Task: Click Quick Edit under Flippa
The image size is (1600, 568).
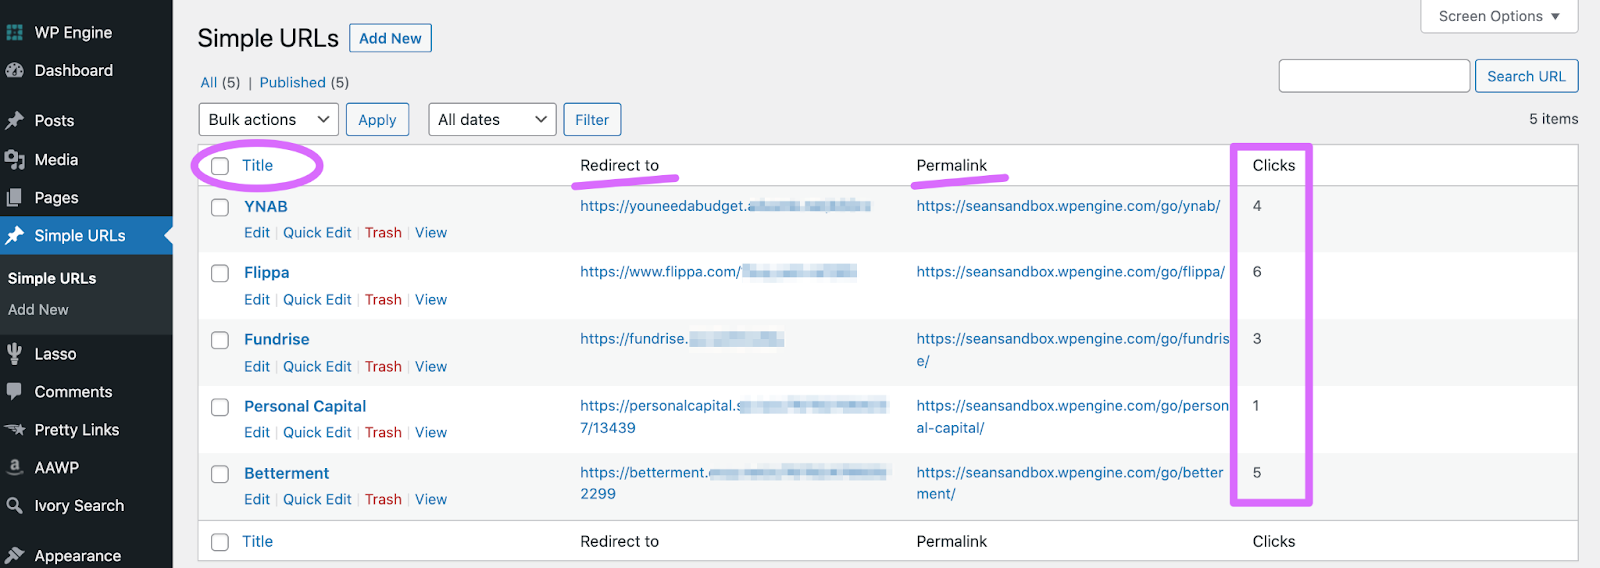Action: pyautogui.click(x=317, y=299)
